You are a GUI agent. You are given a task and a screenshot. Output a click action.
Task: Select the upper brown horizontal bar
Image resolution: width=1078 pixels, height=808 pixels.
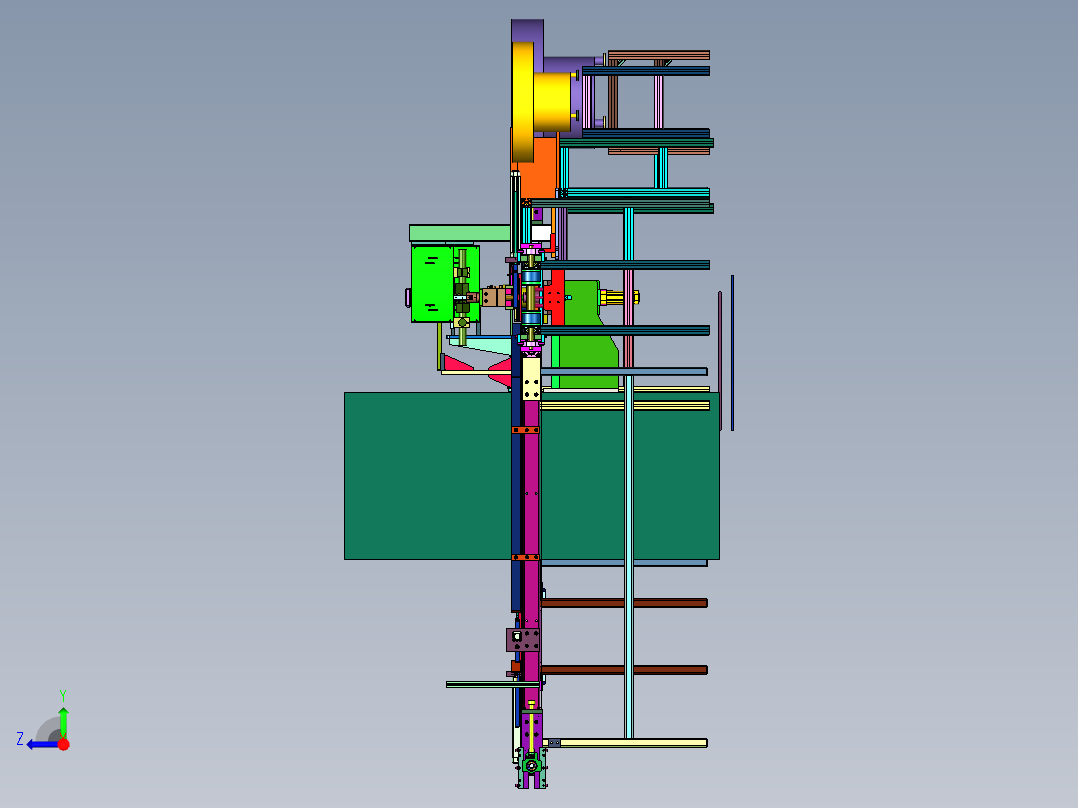pyautogui.click(x=624, y=603)
